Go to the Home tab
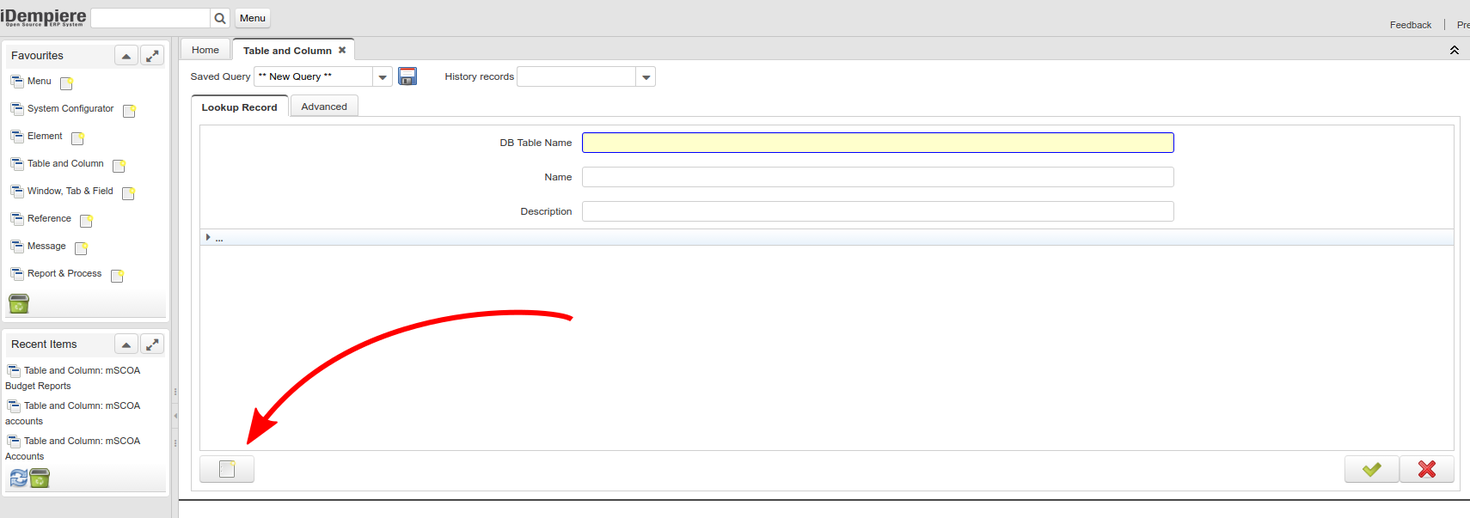This screenshot has height=518, width=1470. pos(205,50)
